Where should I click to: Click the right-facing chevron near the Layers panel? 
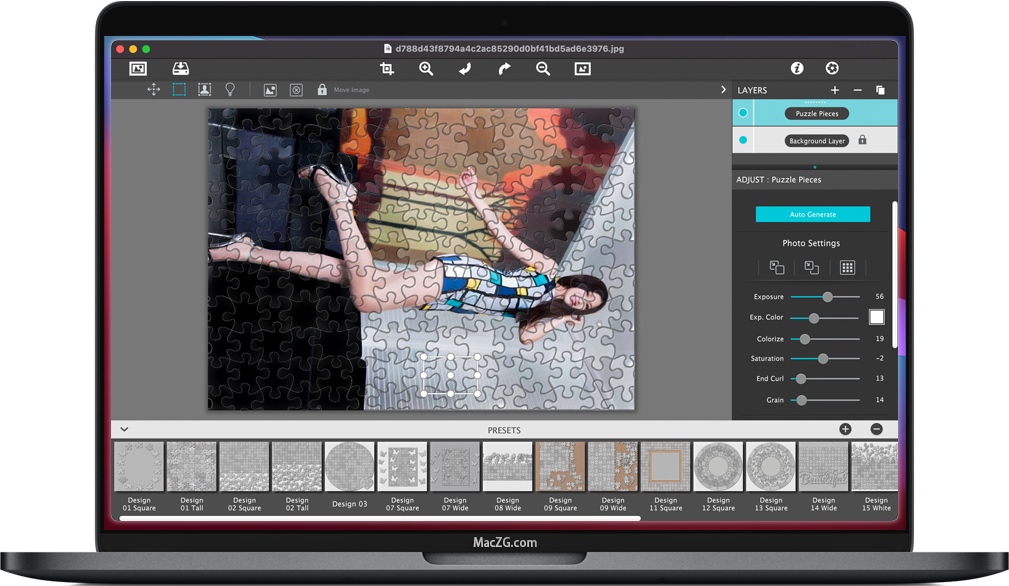click(724, 88)
